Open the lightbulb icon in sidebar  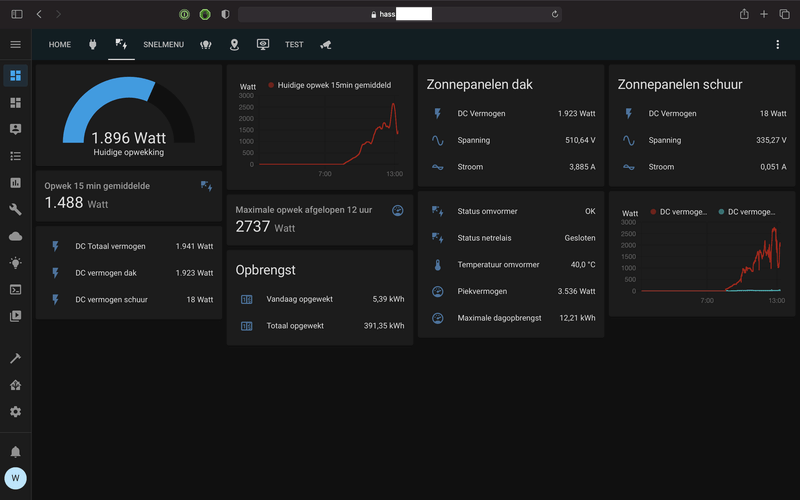(15, 263)
